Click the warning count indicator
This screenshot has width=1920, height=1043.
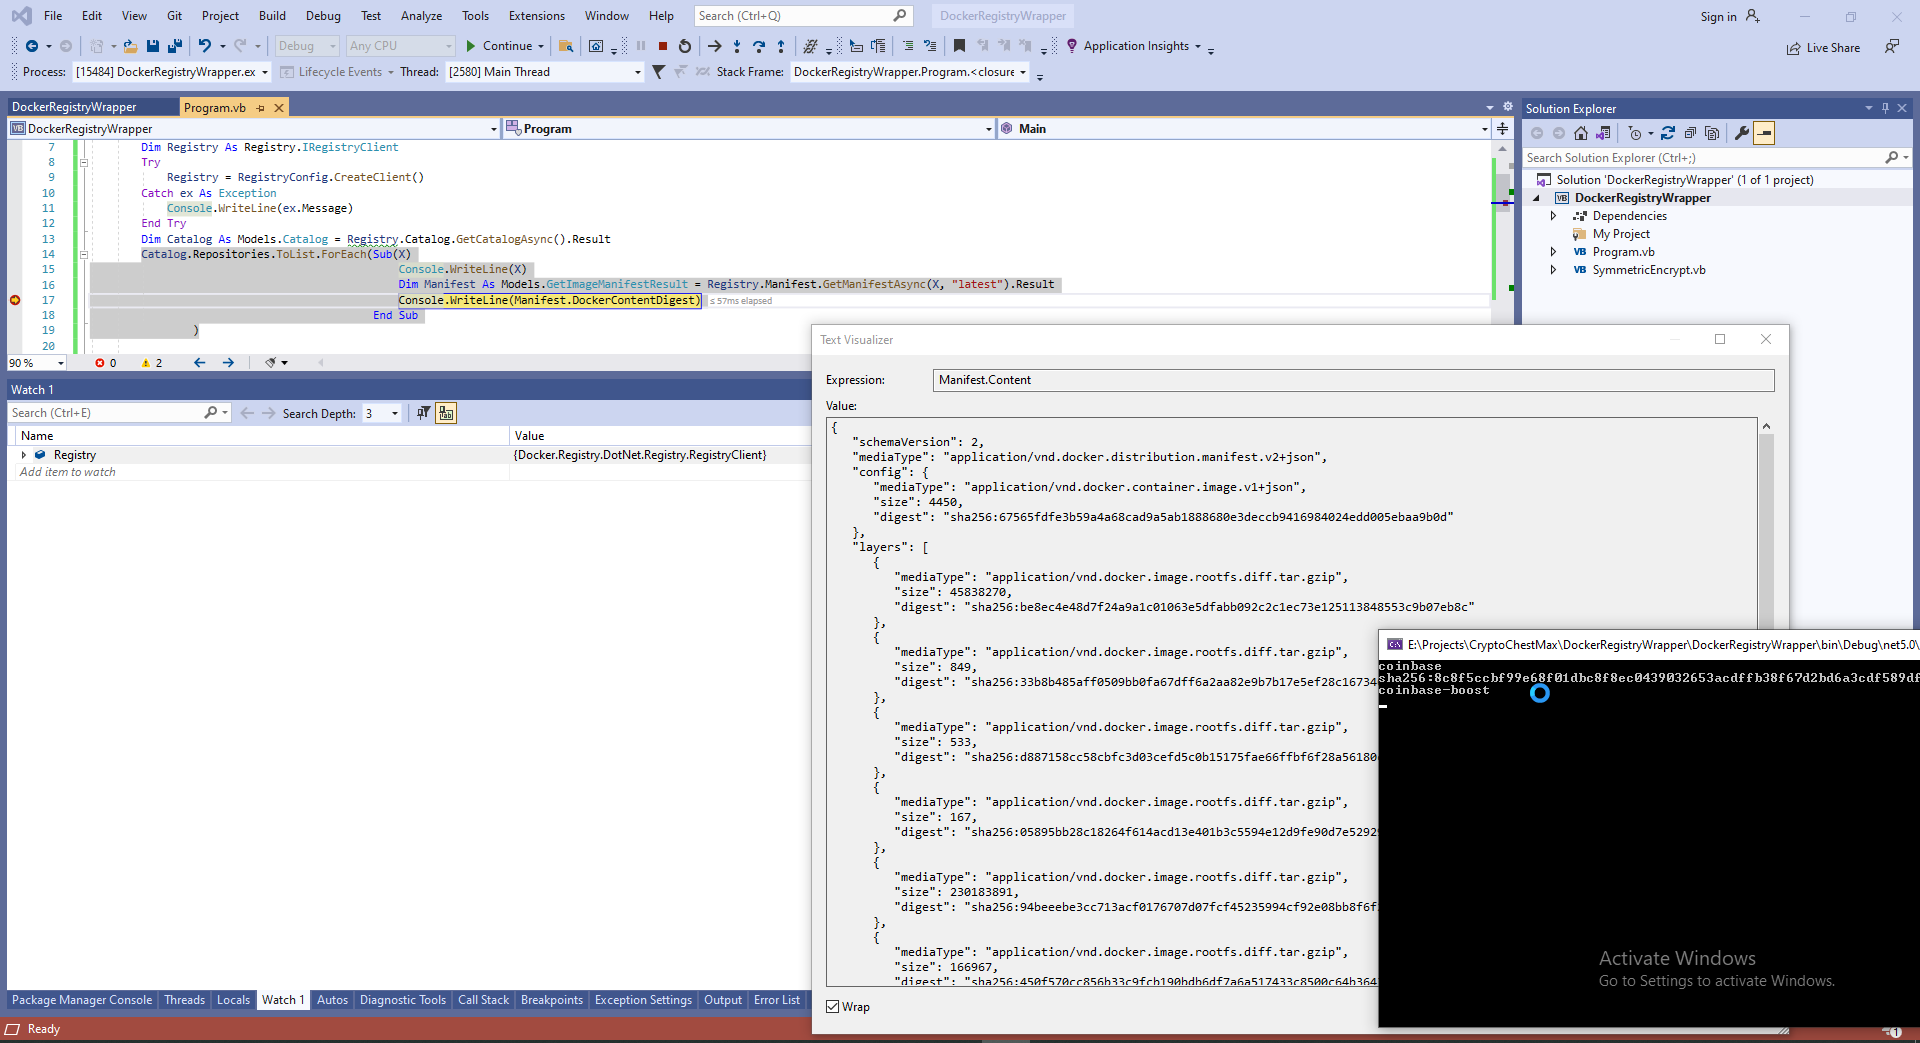coord(152,363)
